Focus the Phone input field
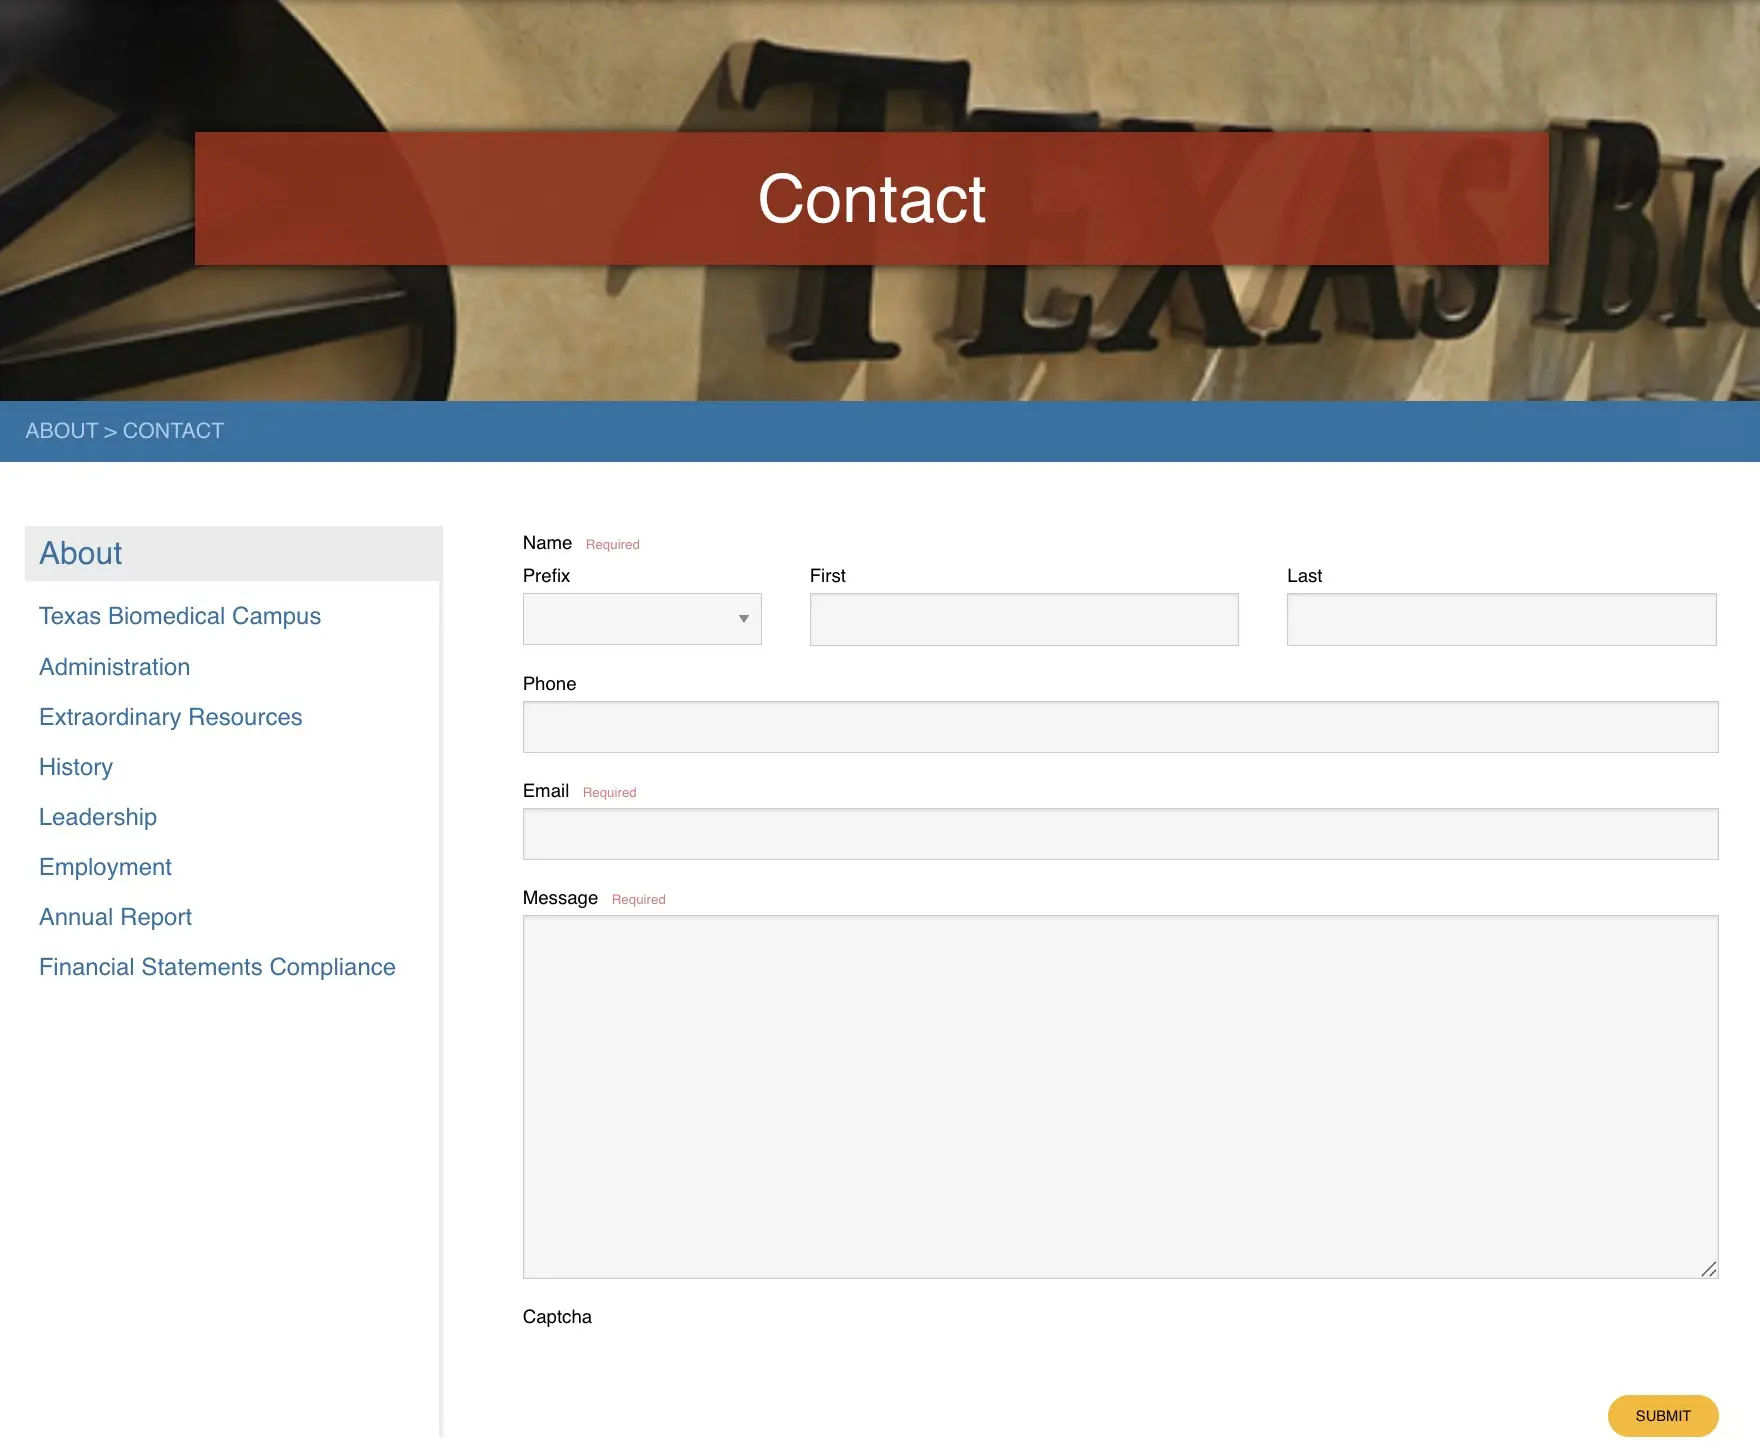 [x=1120, y=727]
